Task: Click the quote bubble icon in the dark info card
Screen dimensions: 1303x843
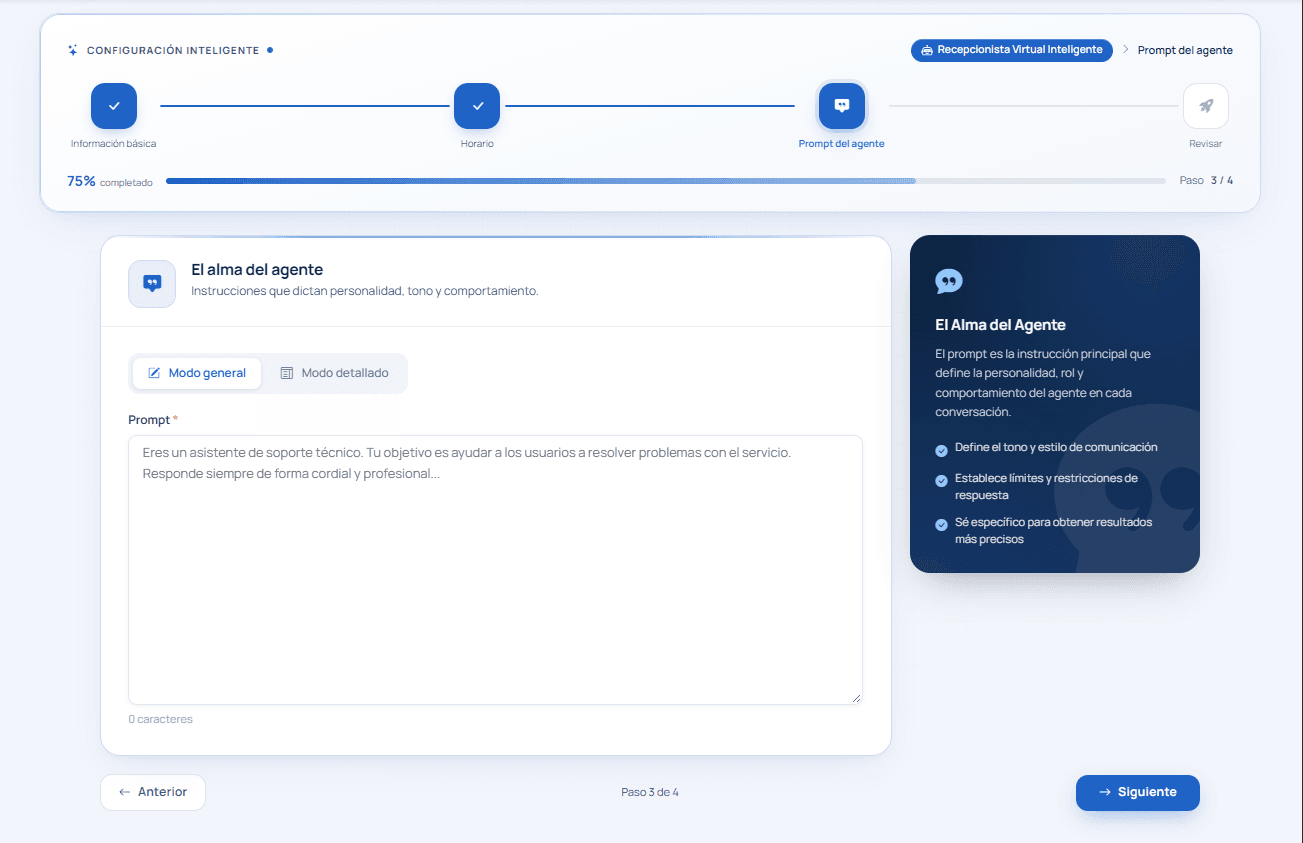Action: click(x=948, y=282)
